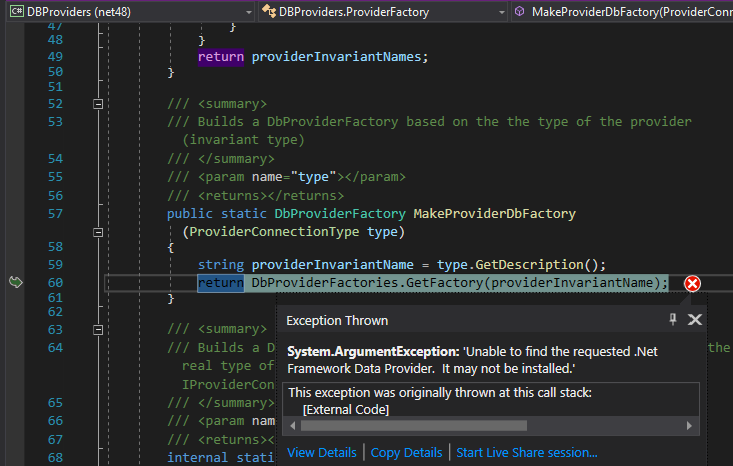
Task: Collapse the summary comment at line 63
Action: pyautogui.click(x=98, y=330)
